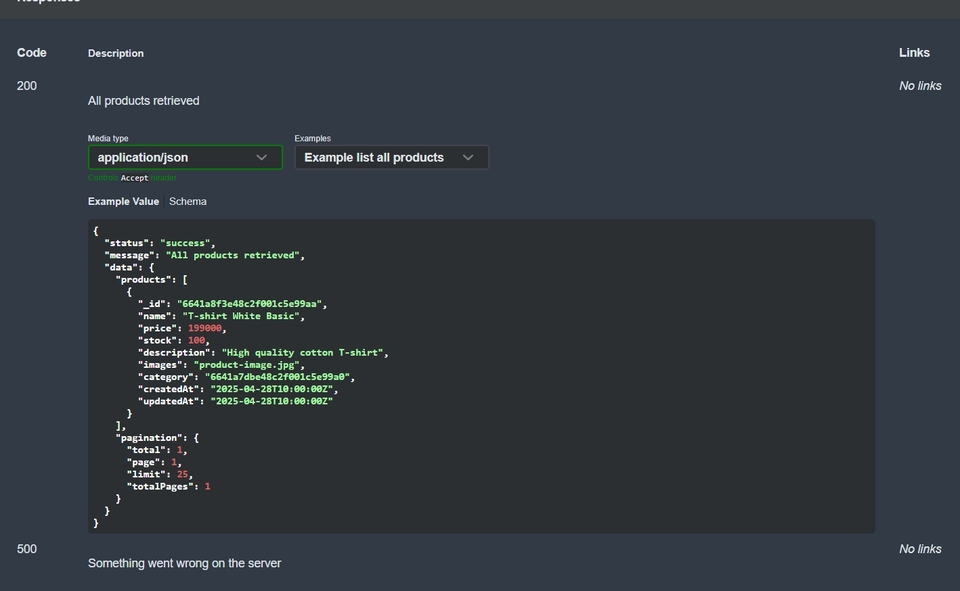Click the "data" key in the JSON
This screenshot has width=960, height=591.
click(x=122, y=268)
